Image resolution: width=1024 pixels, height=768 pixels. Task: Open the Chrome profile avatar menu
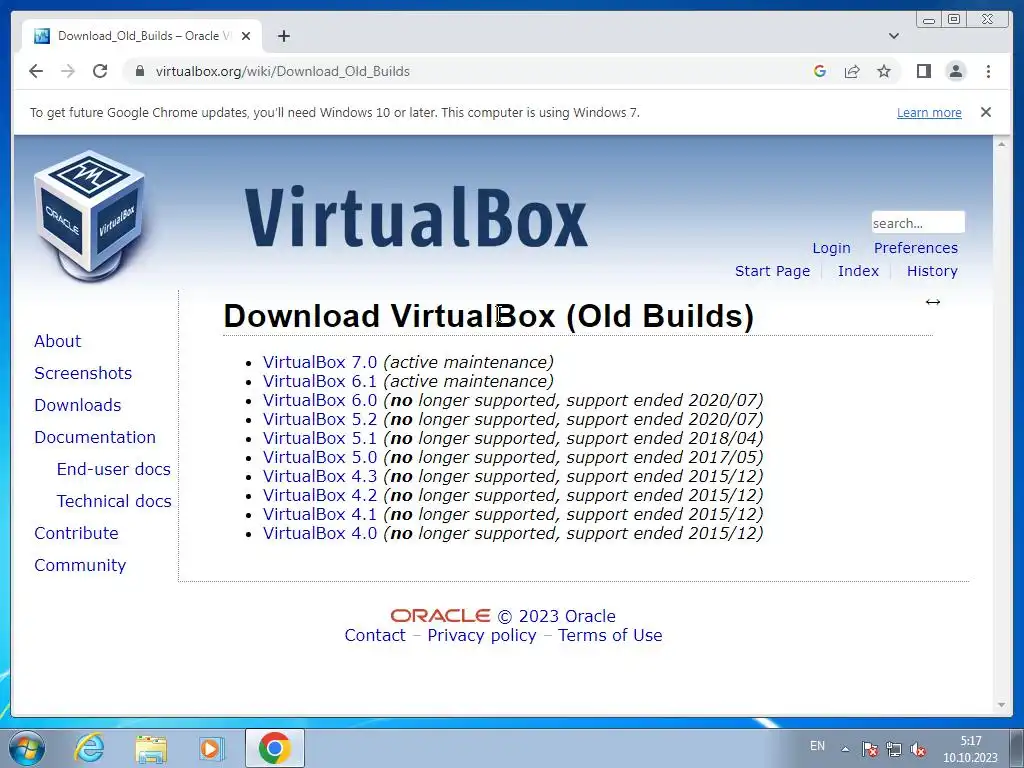pyautogui.click(x=956, y=71)
